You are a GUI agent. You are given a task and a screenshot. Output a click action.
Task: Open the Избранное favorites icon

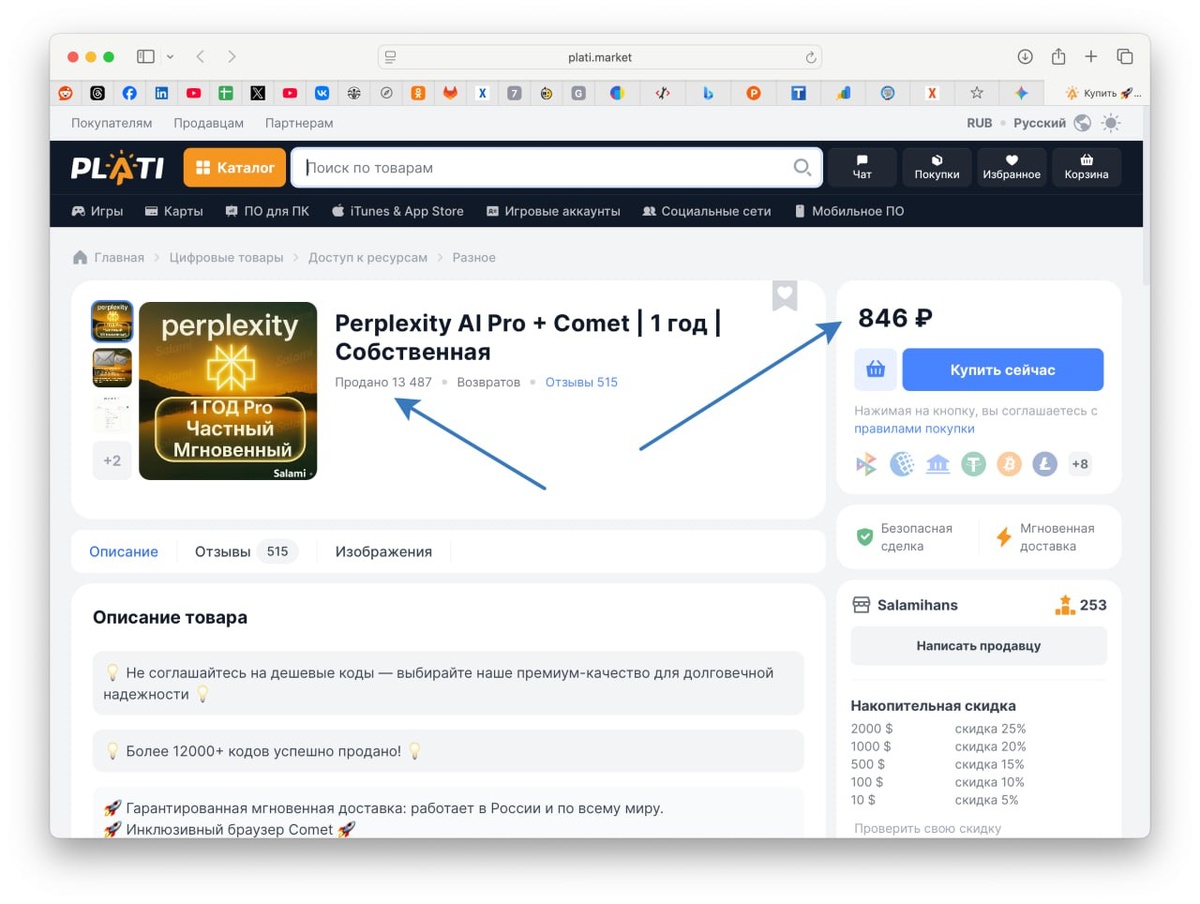click(x=1012, y=167)
